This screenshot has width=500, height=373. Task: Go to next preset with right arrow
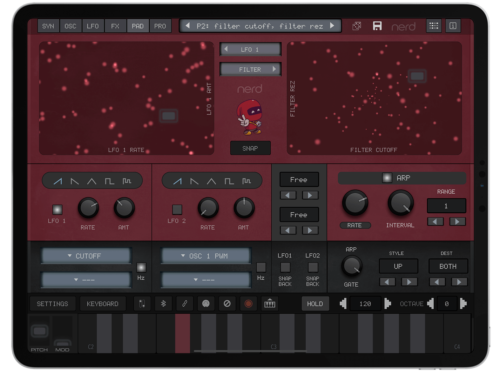[x=332, y=26]
